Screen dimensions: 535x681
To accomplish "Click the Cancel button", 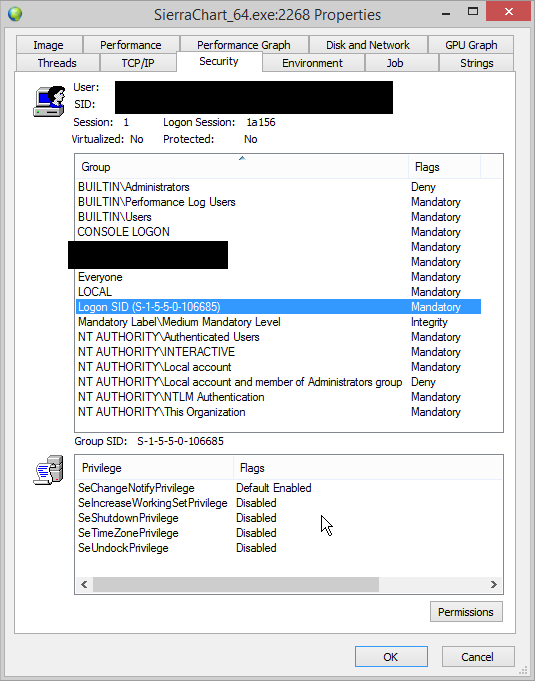I will click(x=478, y=657).
